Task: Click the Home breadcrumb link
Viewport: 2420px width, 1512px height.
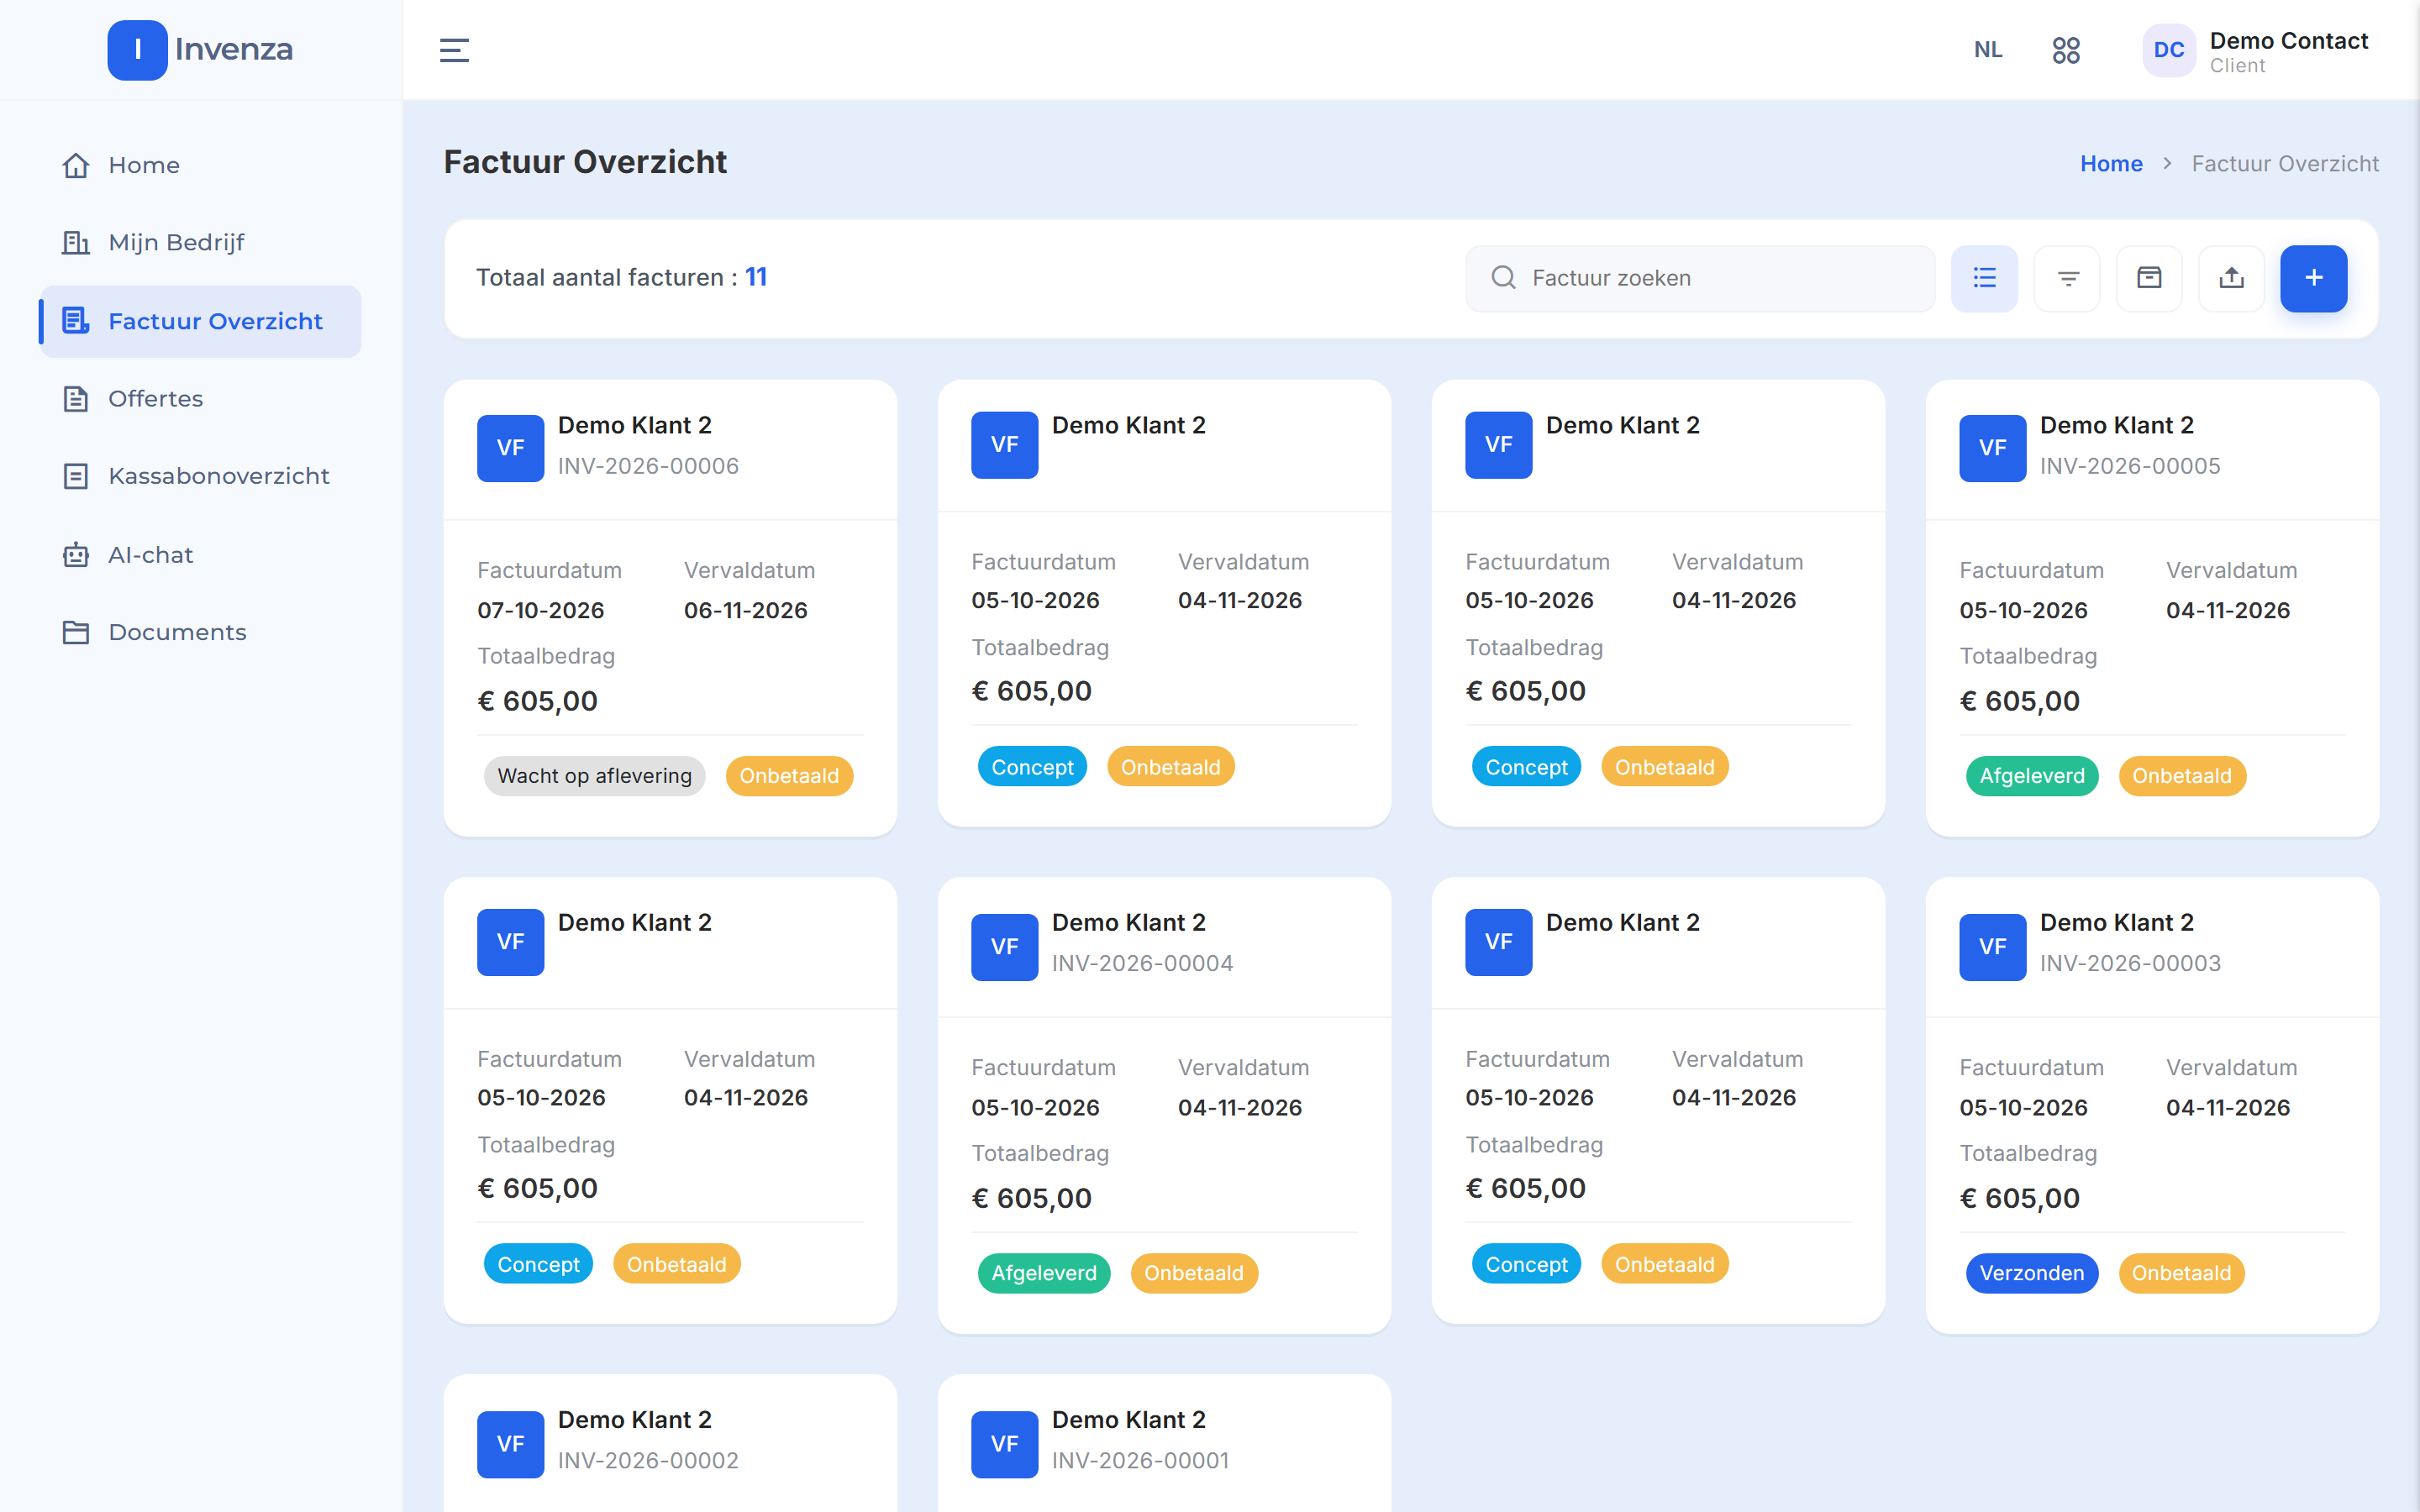Action: click(2111, 164)
